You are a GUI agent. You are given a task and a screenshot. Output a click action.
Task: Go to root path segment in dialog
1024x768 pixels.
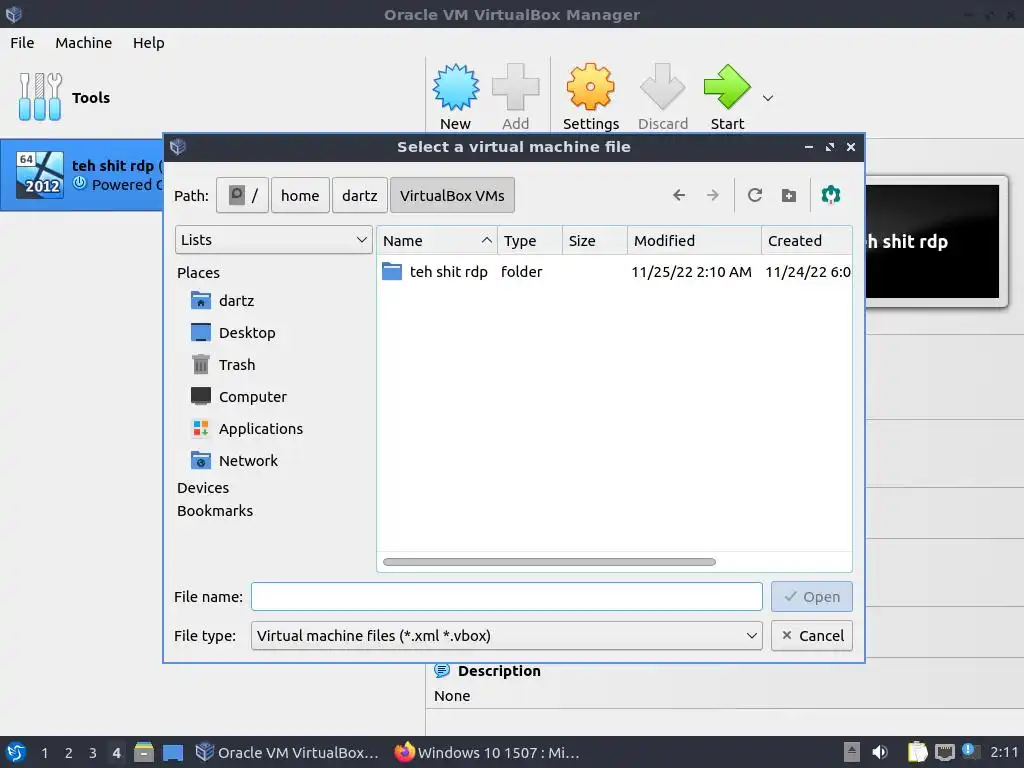click(x=242, y=195)
